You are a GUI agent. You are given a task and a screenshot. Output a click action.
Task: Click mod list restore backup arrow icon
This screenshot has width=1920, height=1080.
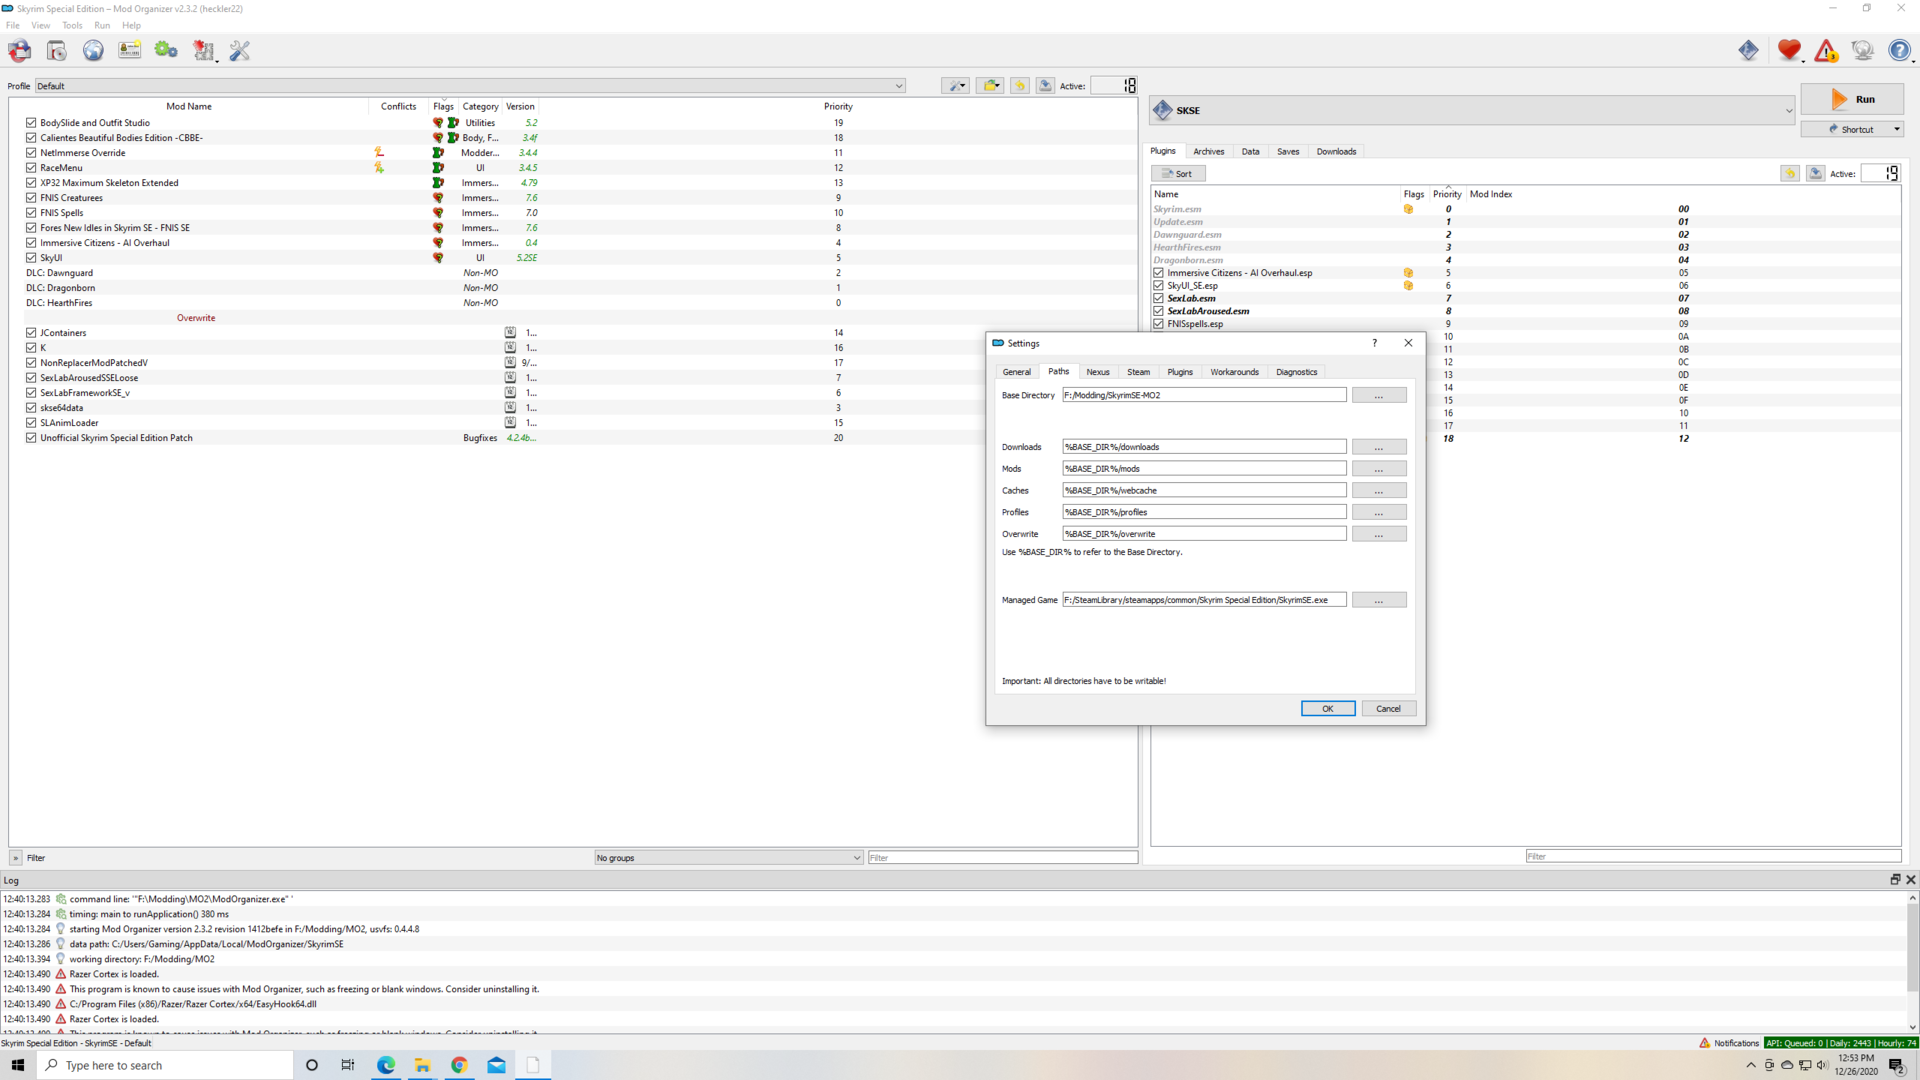(x=1020, y=86)
